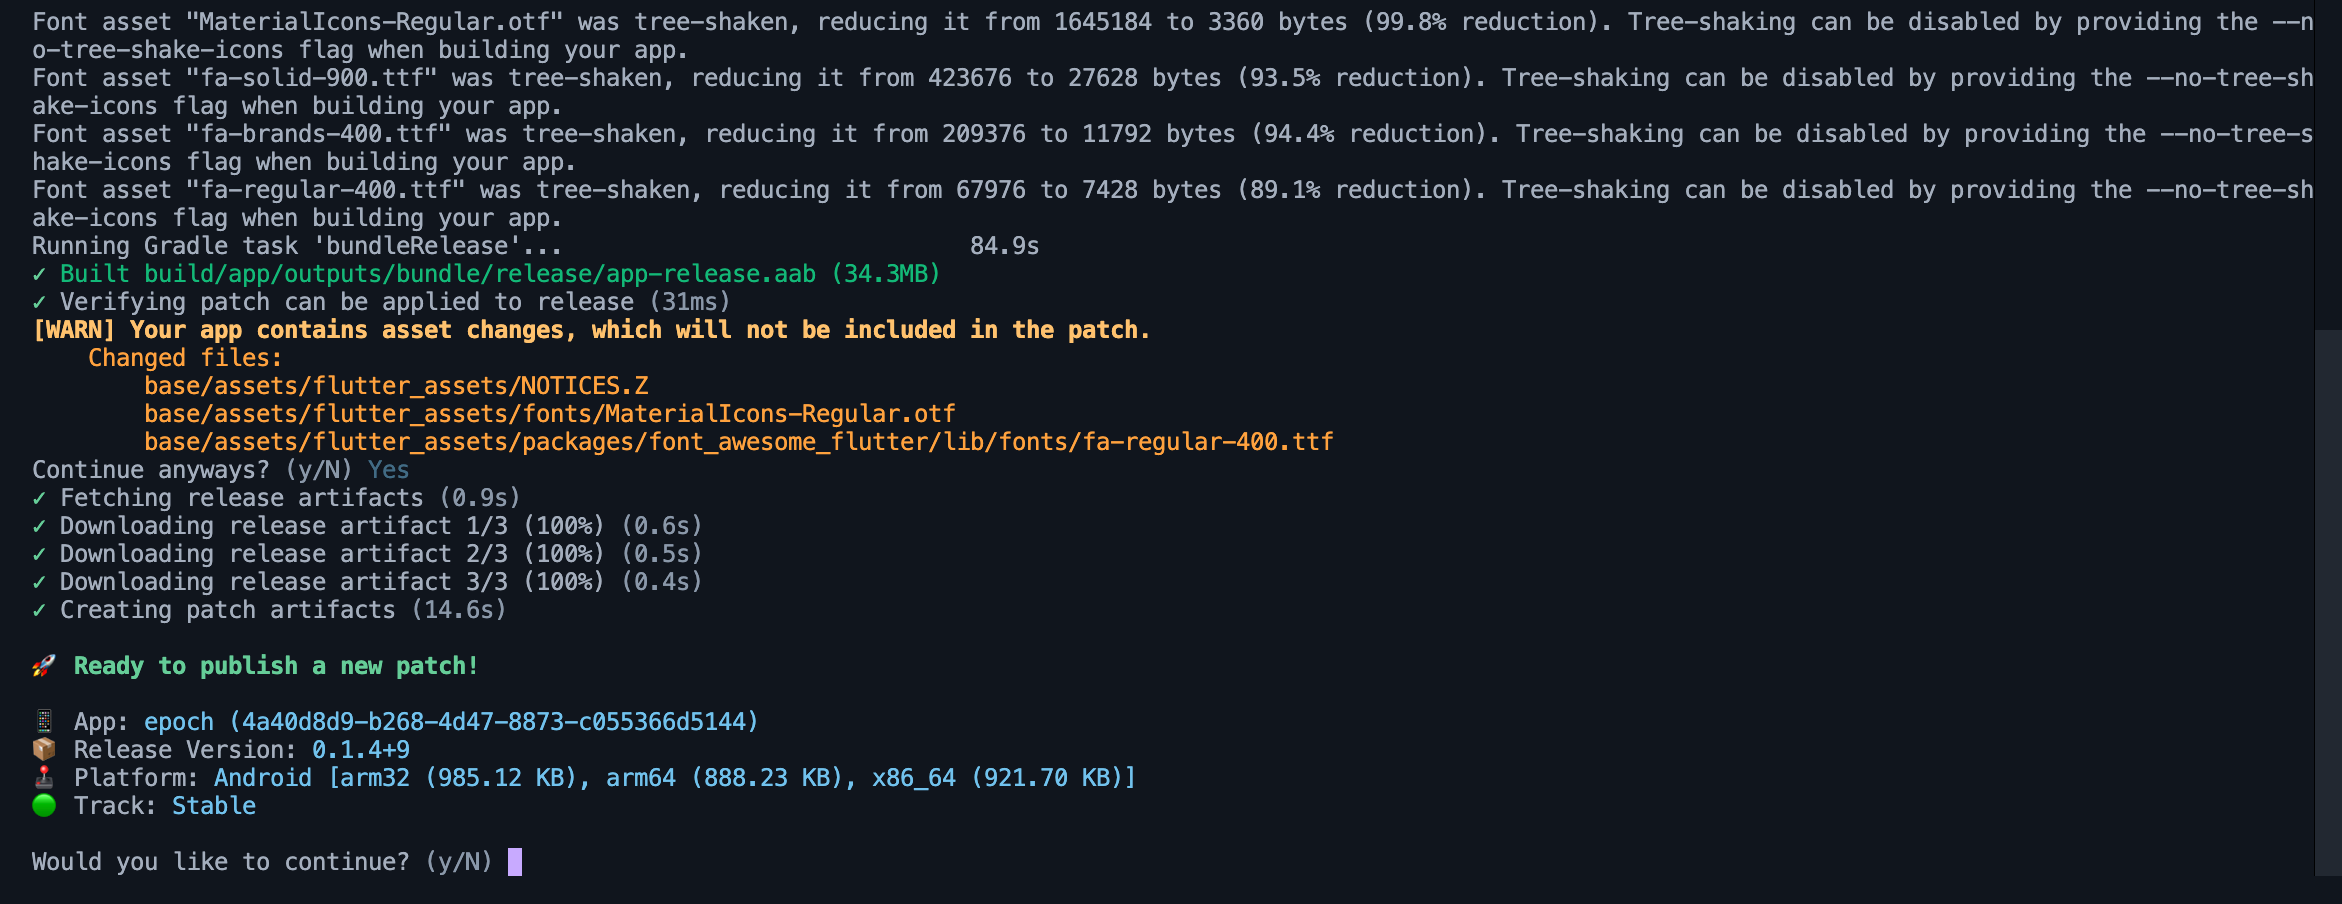
Task: Click the build/app/outputs/bundle/release/app-release.aab path
Action: pos(480,274)
